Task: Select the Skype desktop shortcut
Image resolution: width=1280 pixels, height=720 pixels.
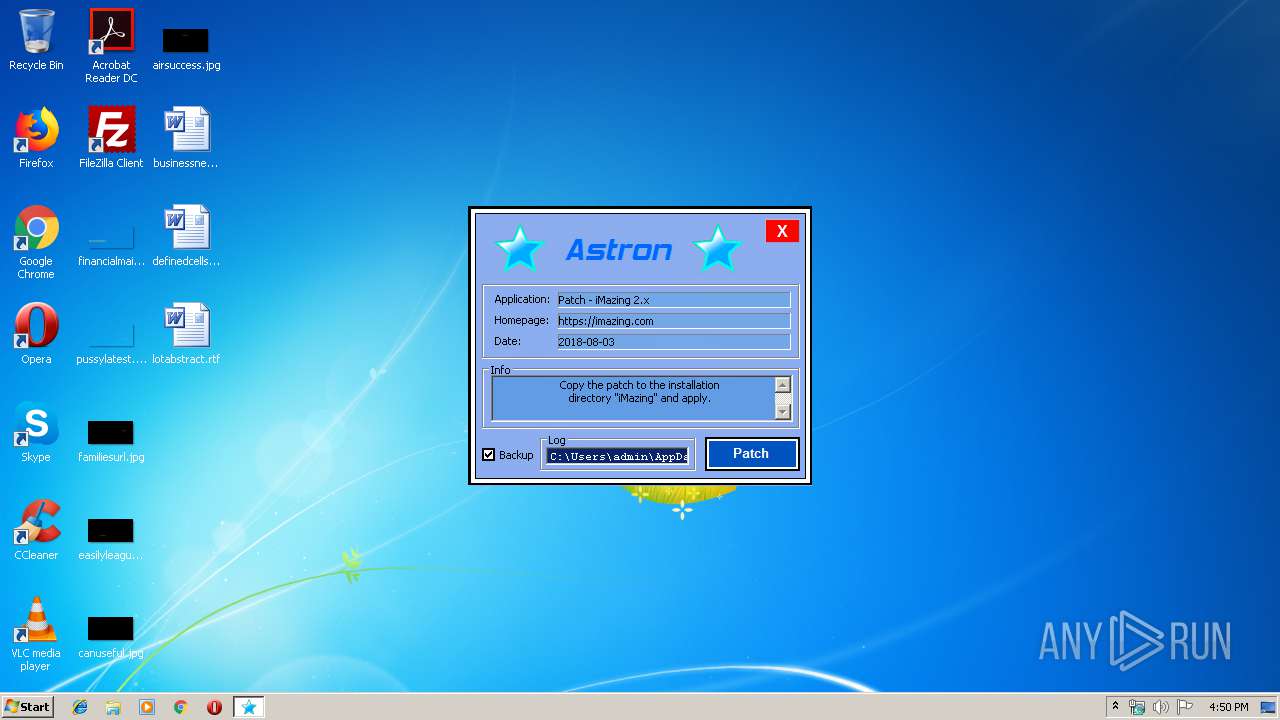Action: (36, 432)
